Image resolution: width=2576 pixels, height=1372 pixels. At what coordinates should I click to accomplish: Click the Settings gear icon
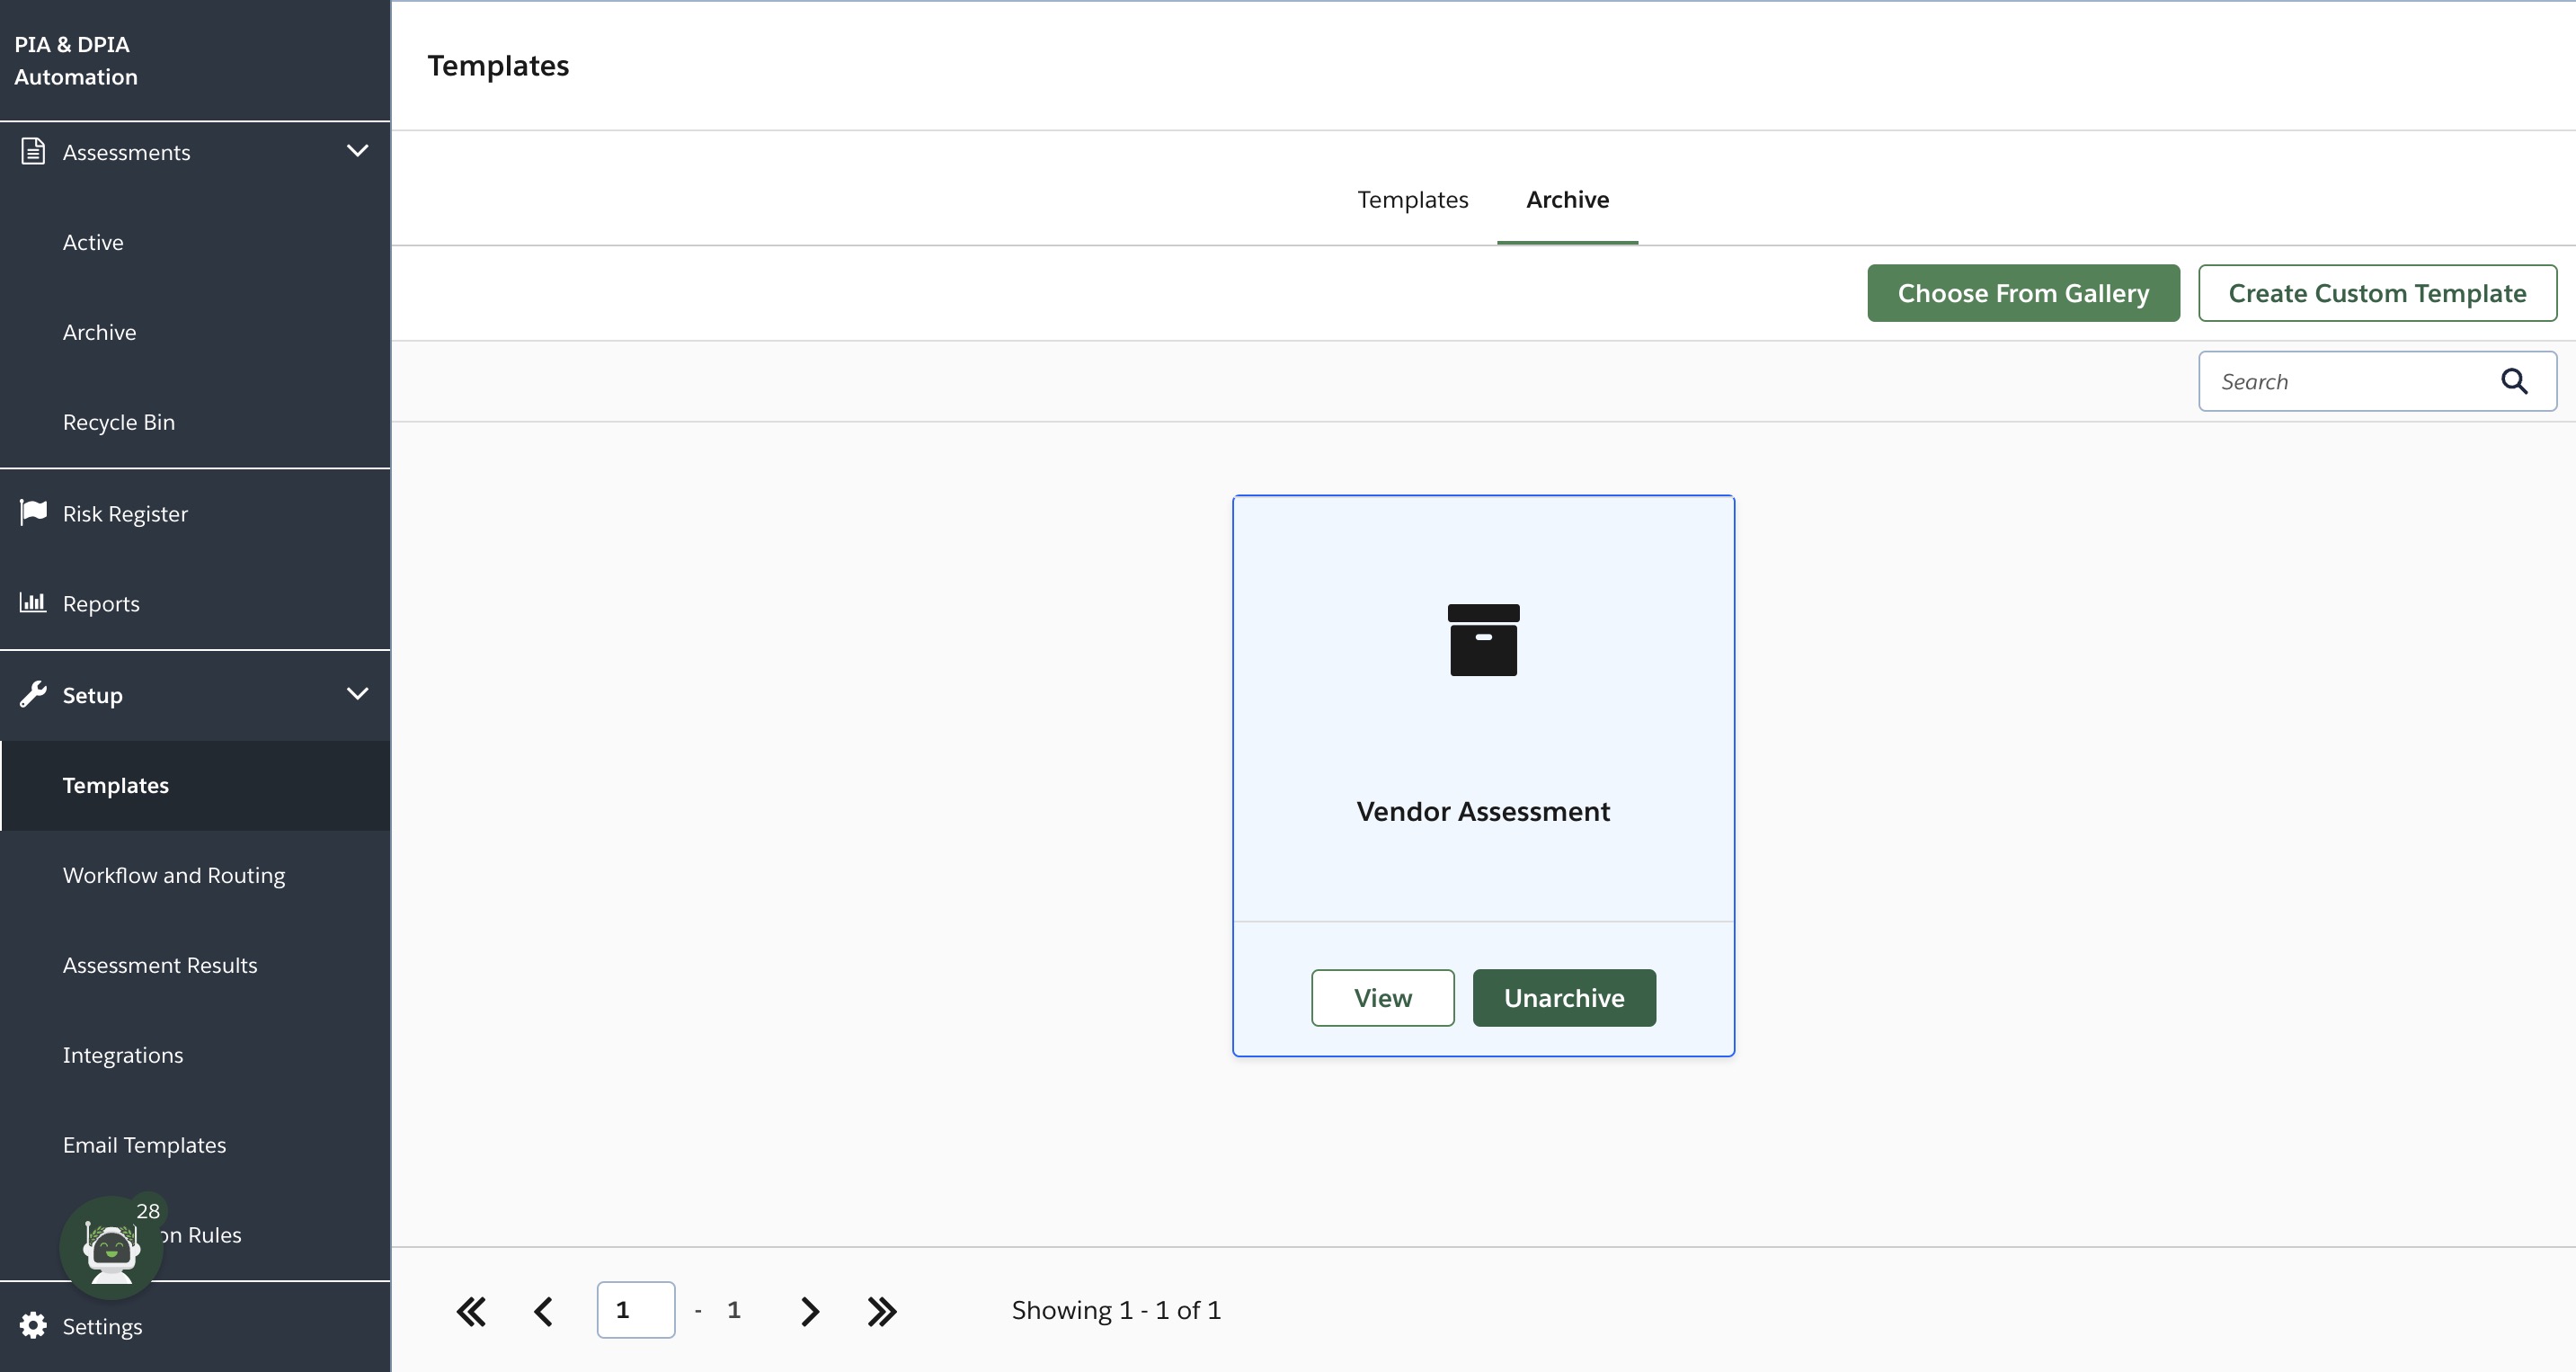click(33, 1325)
